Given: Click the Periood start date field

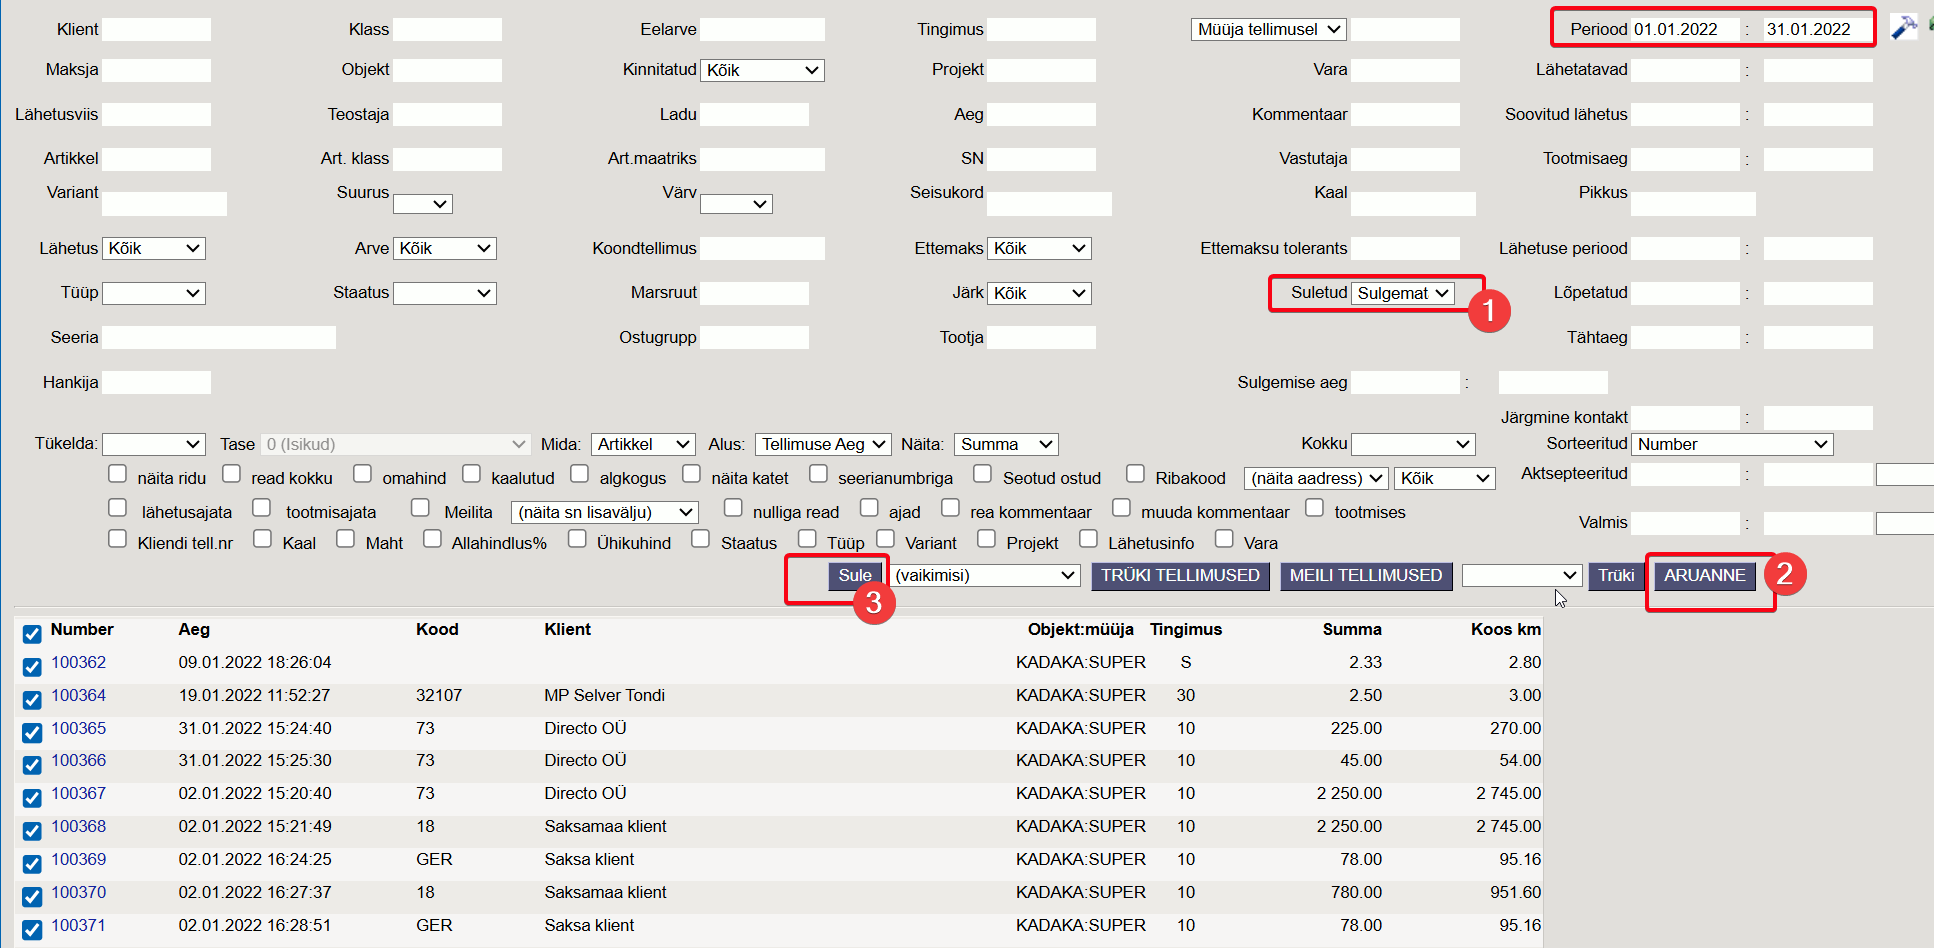Looking at the screenshot, I should (1685, 30).
